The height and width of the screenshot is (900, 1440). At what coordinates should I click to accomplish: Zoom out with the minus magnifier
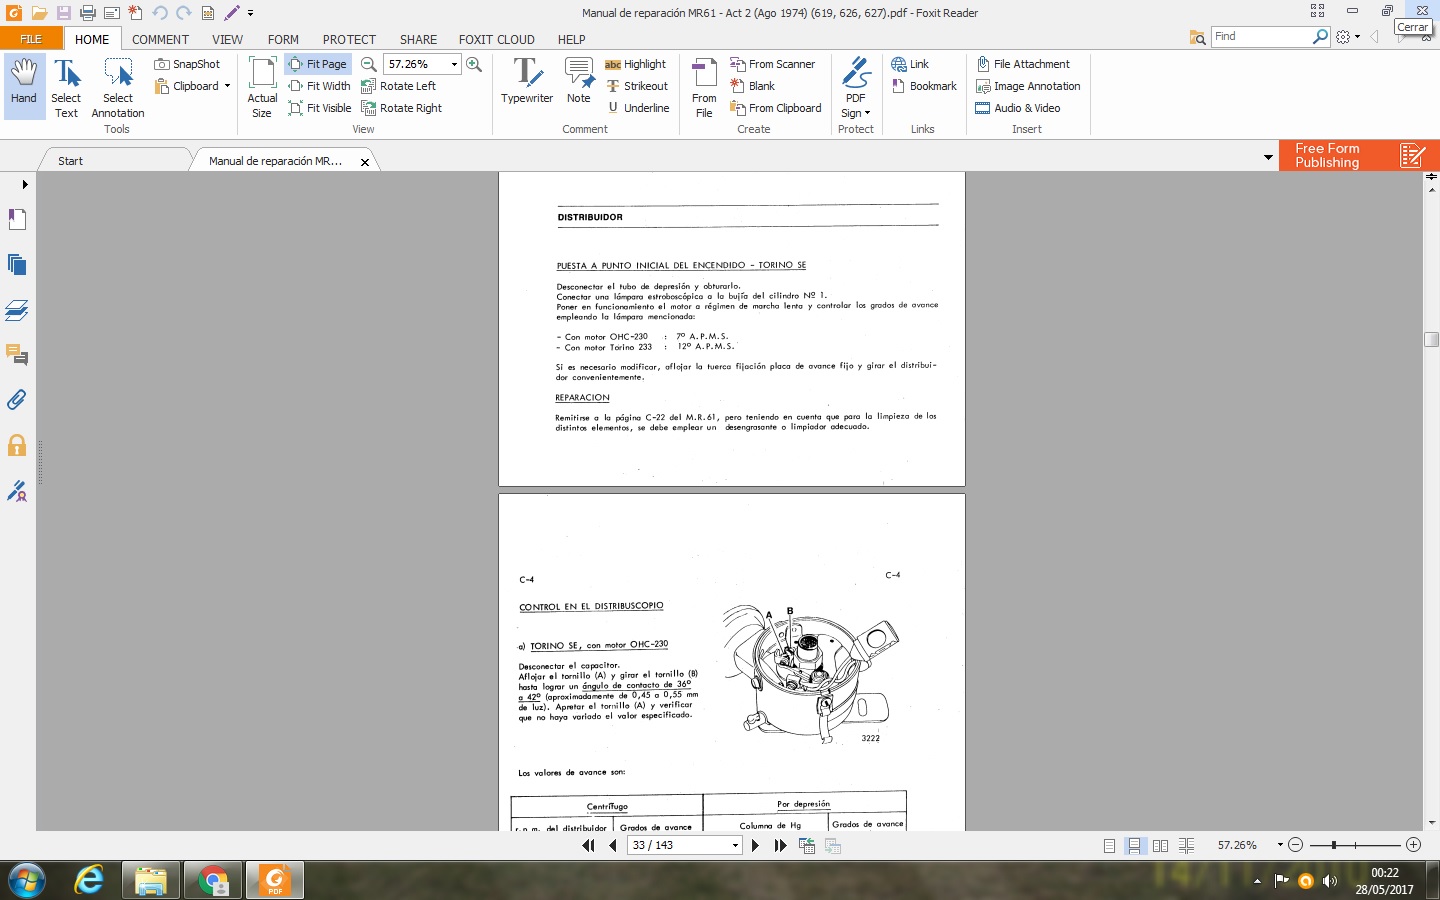click(x=368, y=64)
